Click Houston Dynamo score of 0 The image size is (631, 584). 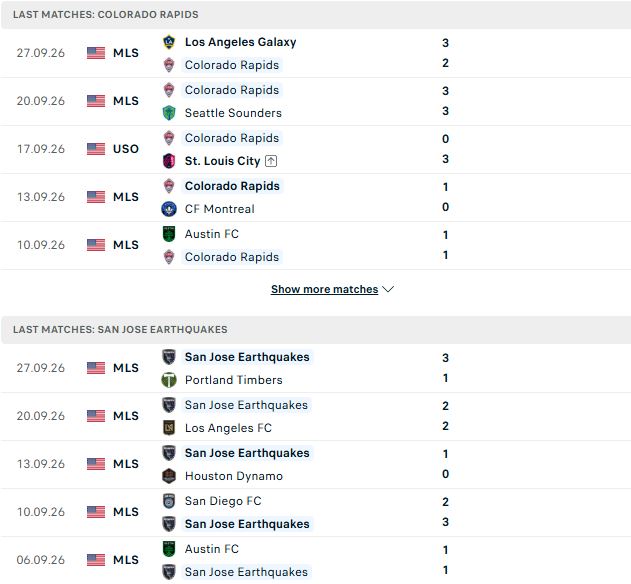tap(445, 474)
